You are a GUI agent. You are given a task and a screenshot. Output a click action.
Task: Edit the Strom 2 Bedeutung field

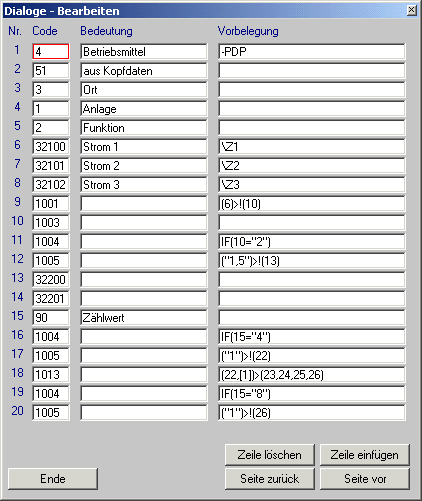[x=144, y=166]
